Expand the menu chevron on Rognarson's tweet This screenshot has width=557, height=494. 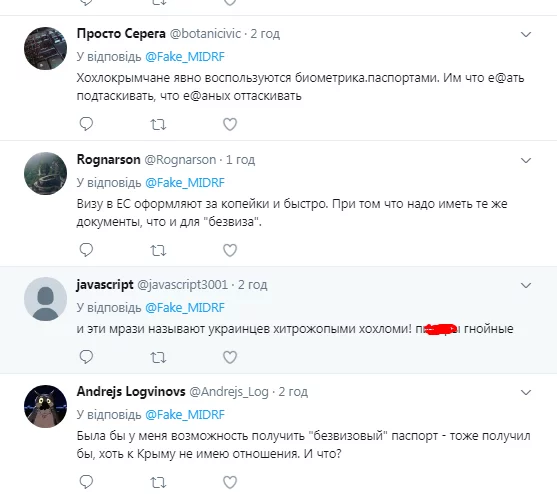point(526,161)
